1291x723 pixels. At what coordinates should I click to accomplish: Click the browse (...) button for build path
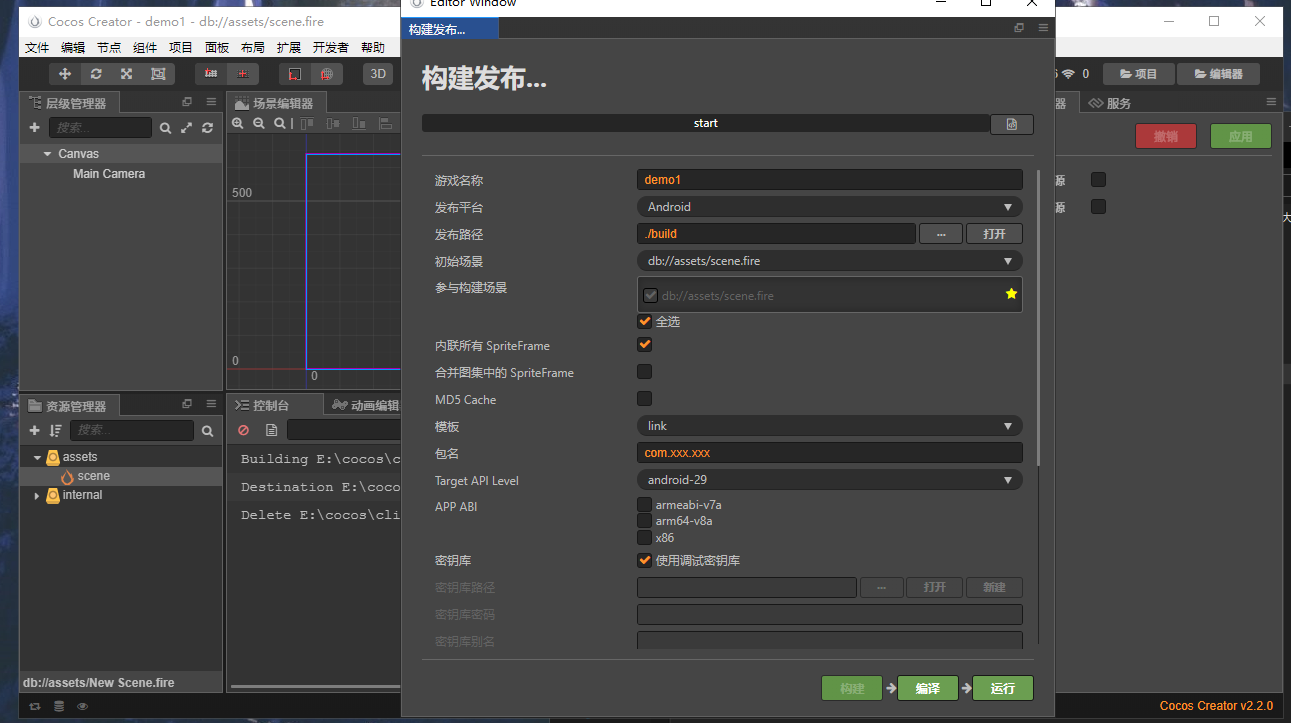click(941, 234)
